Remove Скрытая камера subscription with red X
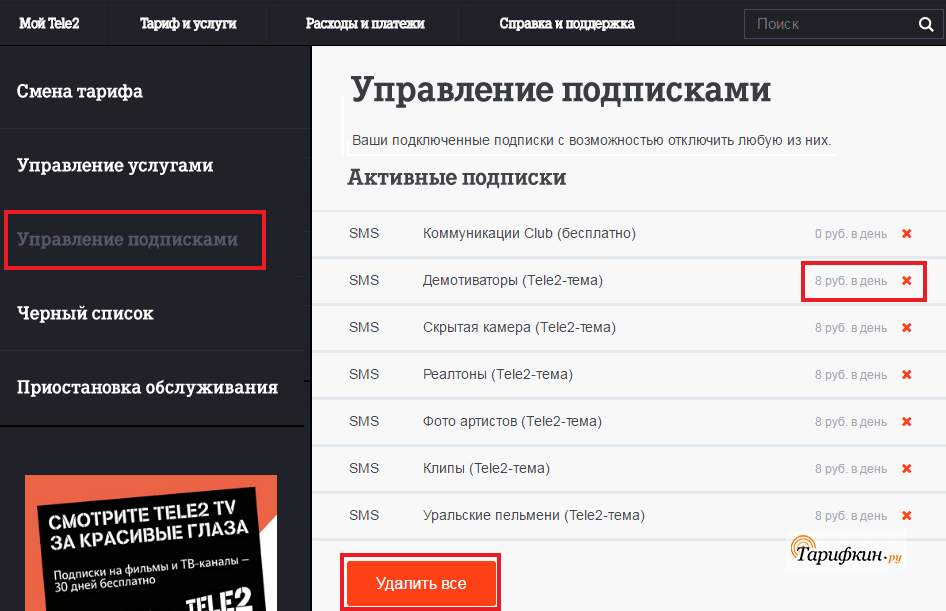 (906, 328)
